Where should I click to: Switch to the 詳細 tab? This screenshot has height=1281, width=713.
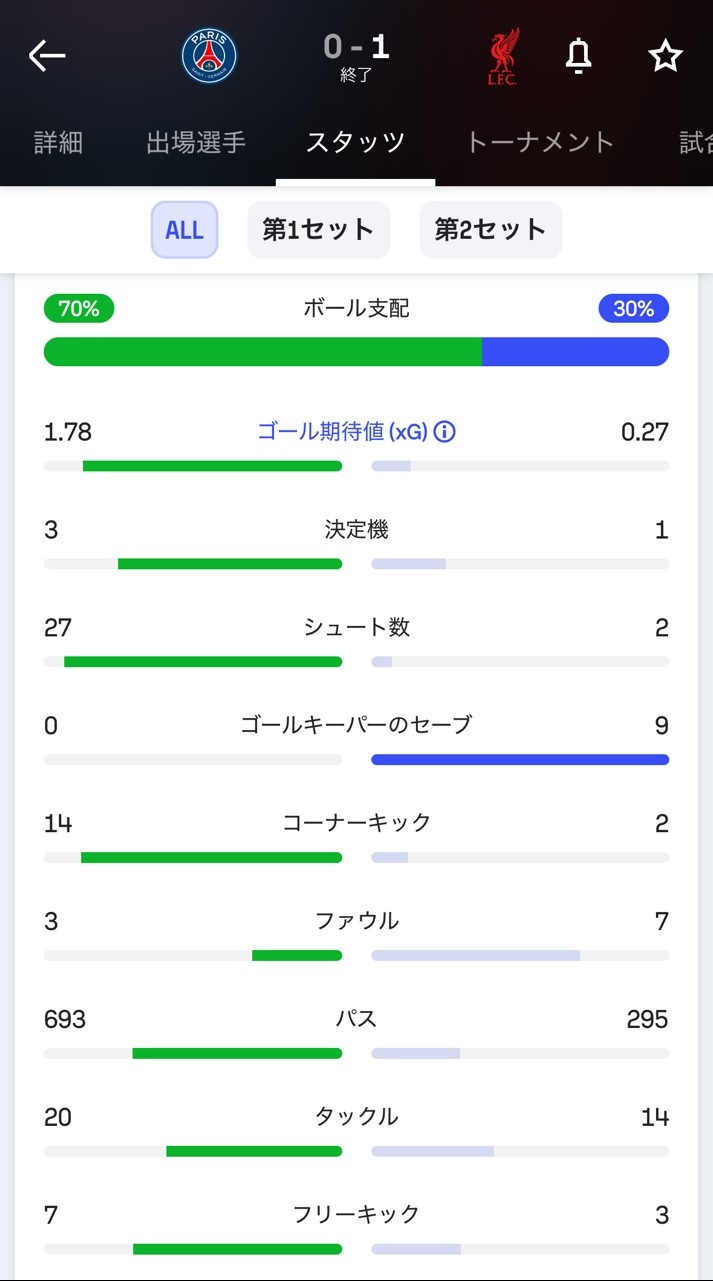[58, 142]
